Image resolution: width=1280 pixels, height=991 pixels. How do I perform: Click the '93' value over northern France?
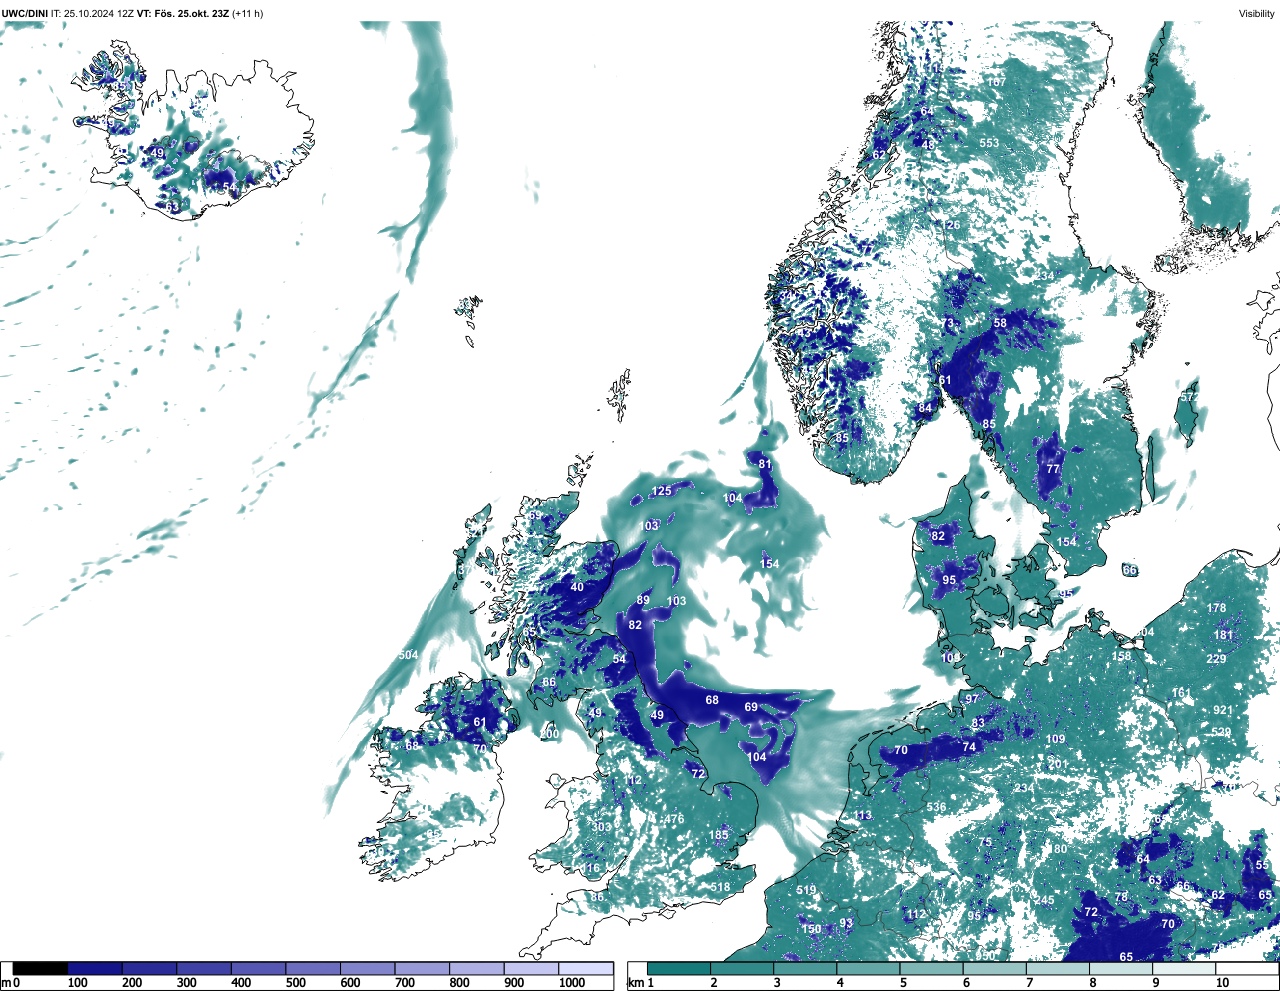[846, 923]
